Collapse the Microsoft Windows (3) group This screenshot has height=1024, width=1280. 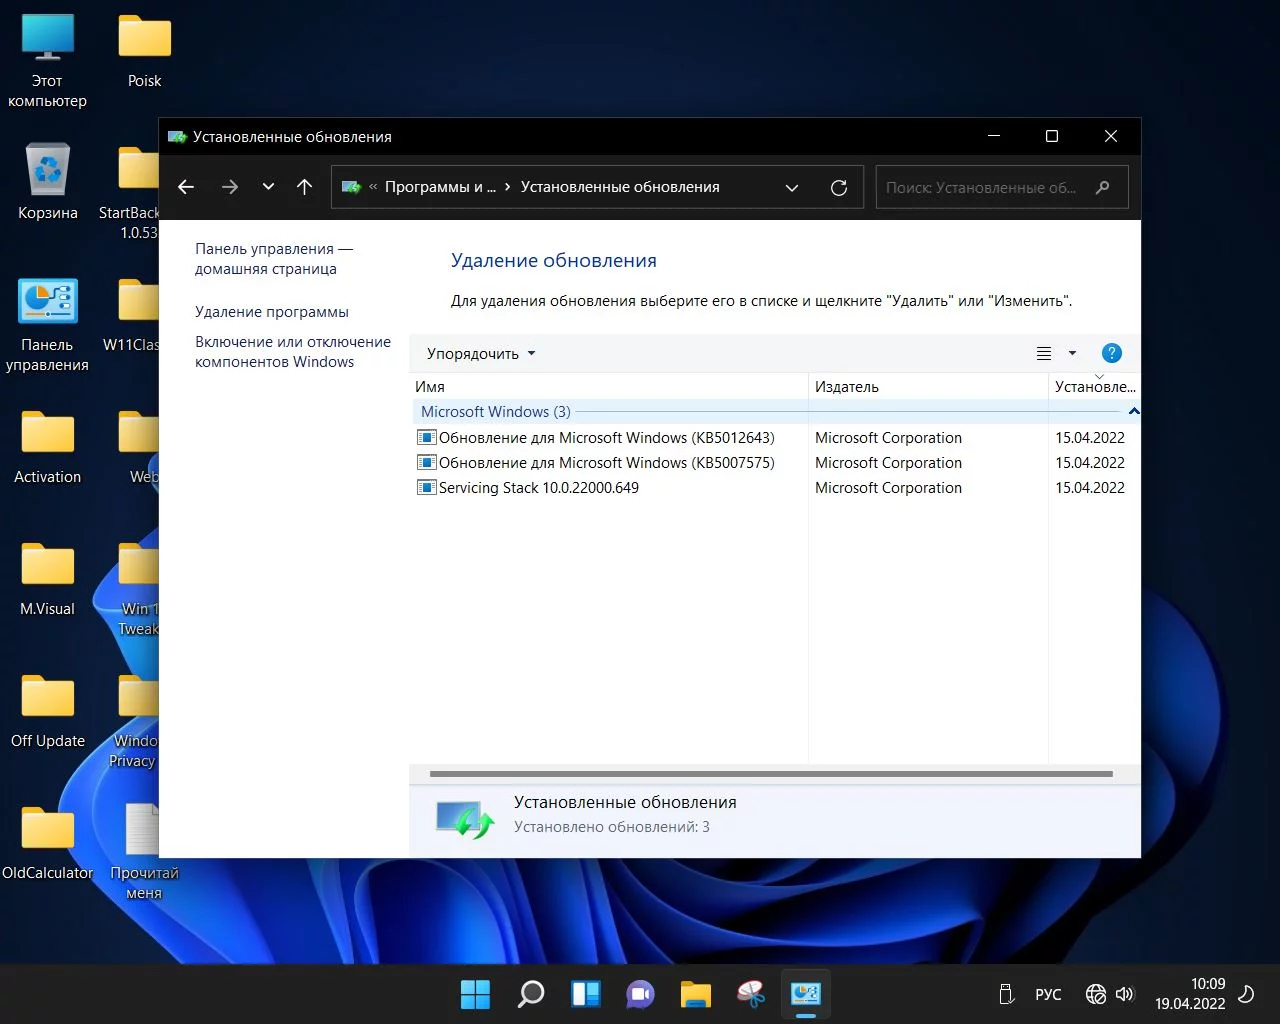point(1133,411)
